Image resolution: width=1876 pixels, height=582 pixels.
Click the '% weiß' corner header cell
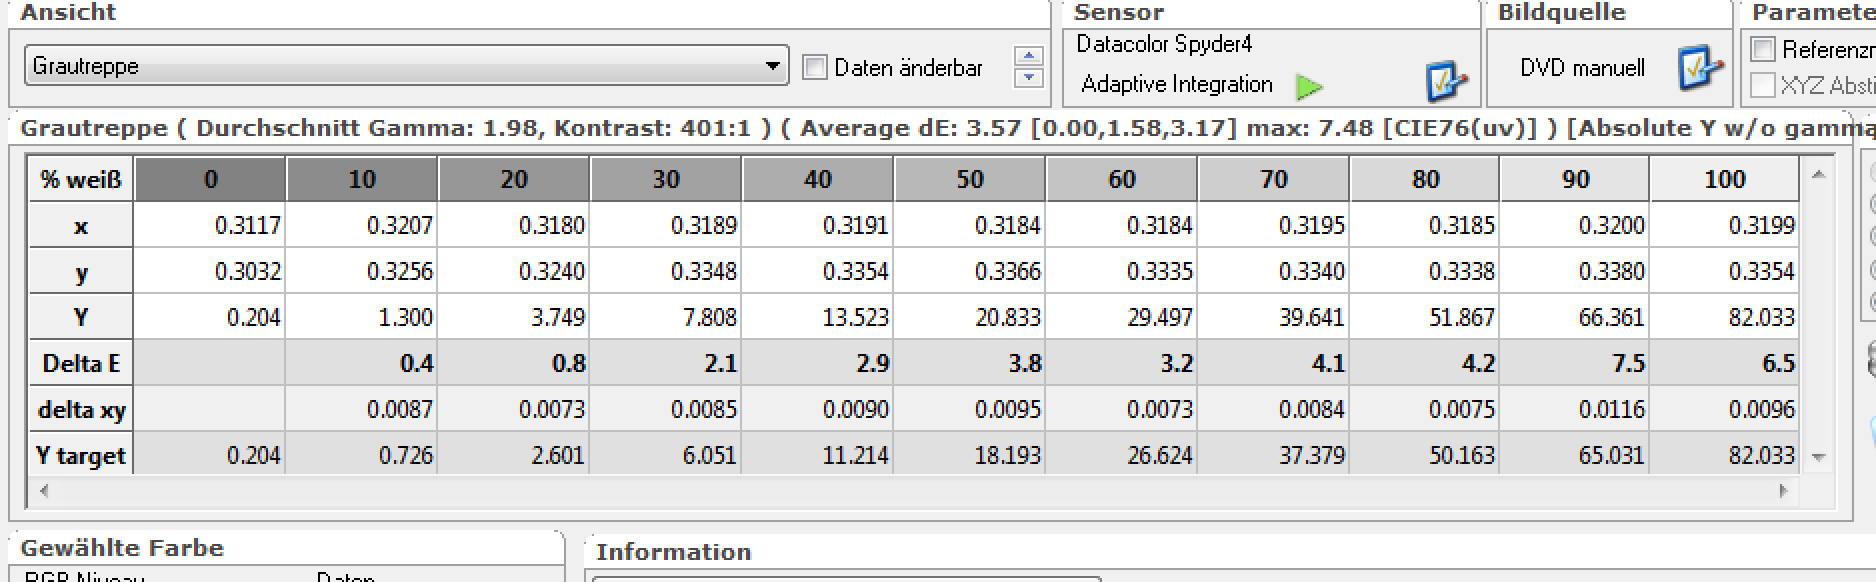coord(81,179)
